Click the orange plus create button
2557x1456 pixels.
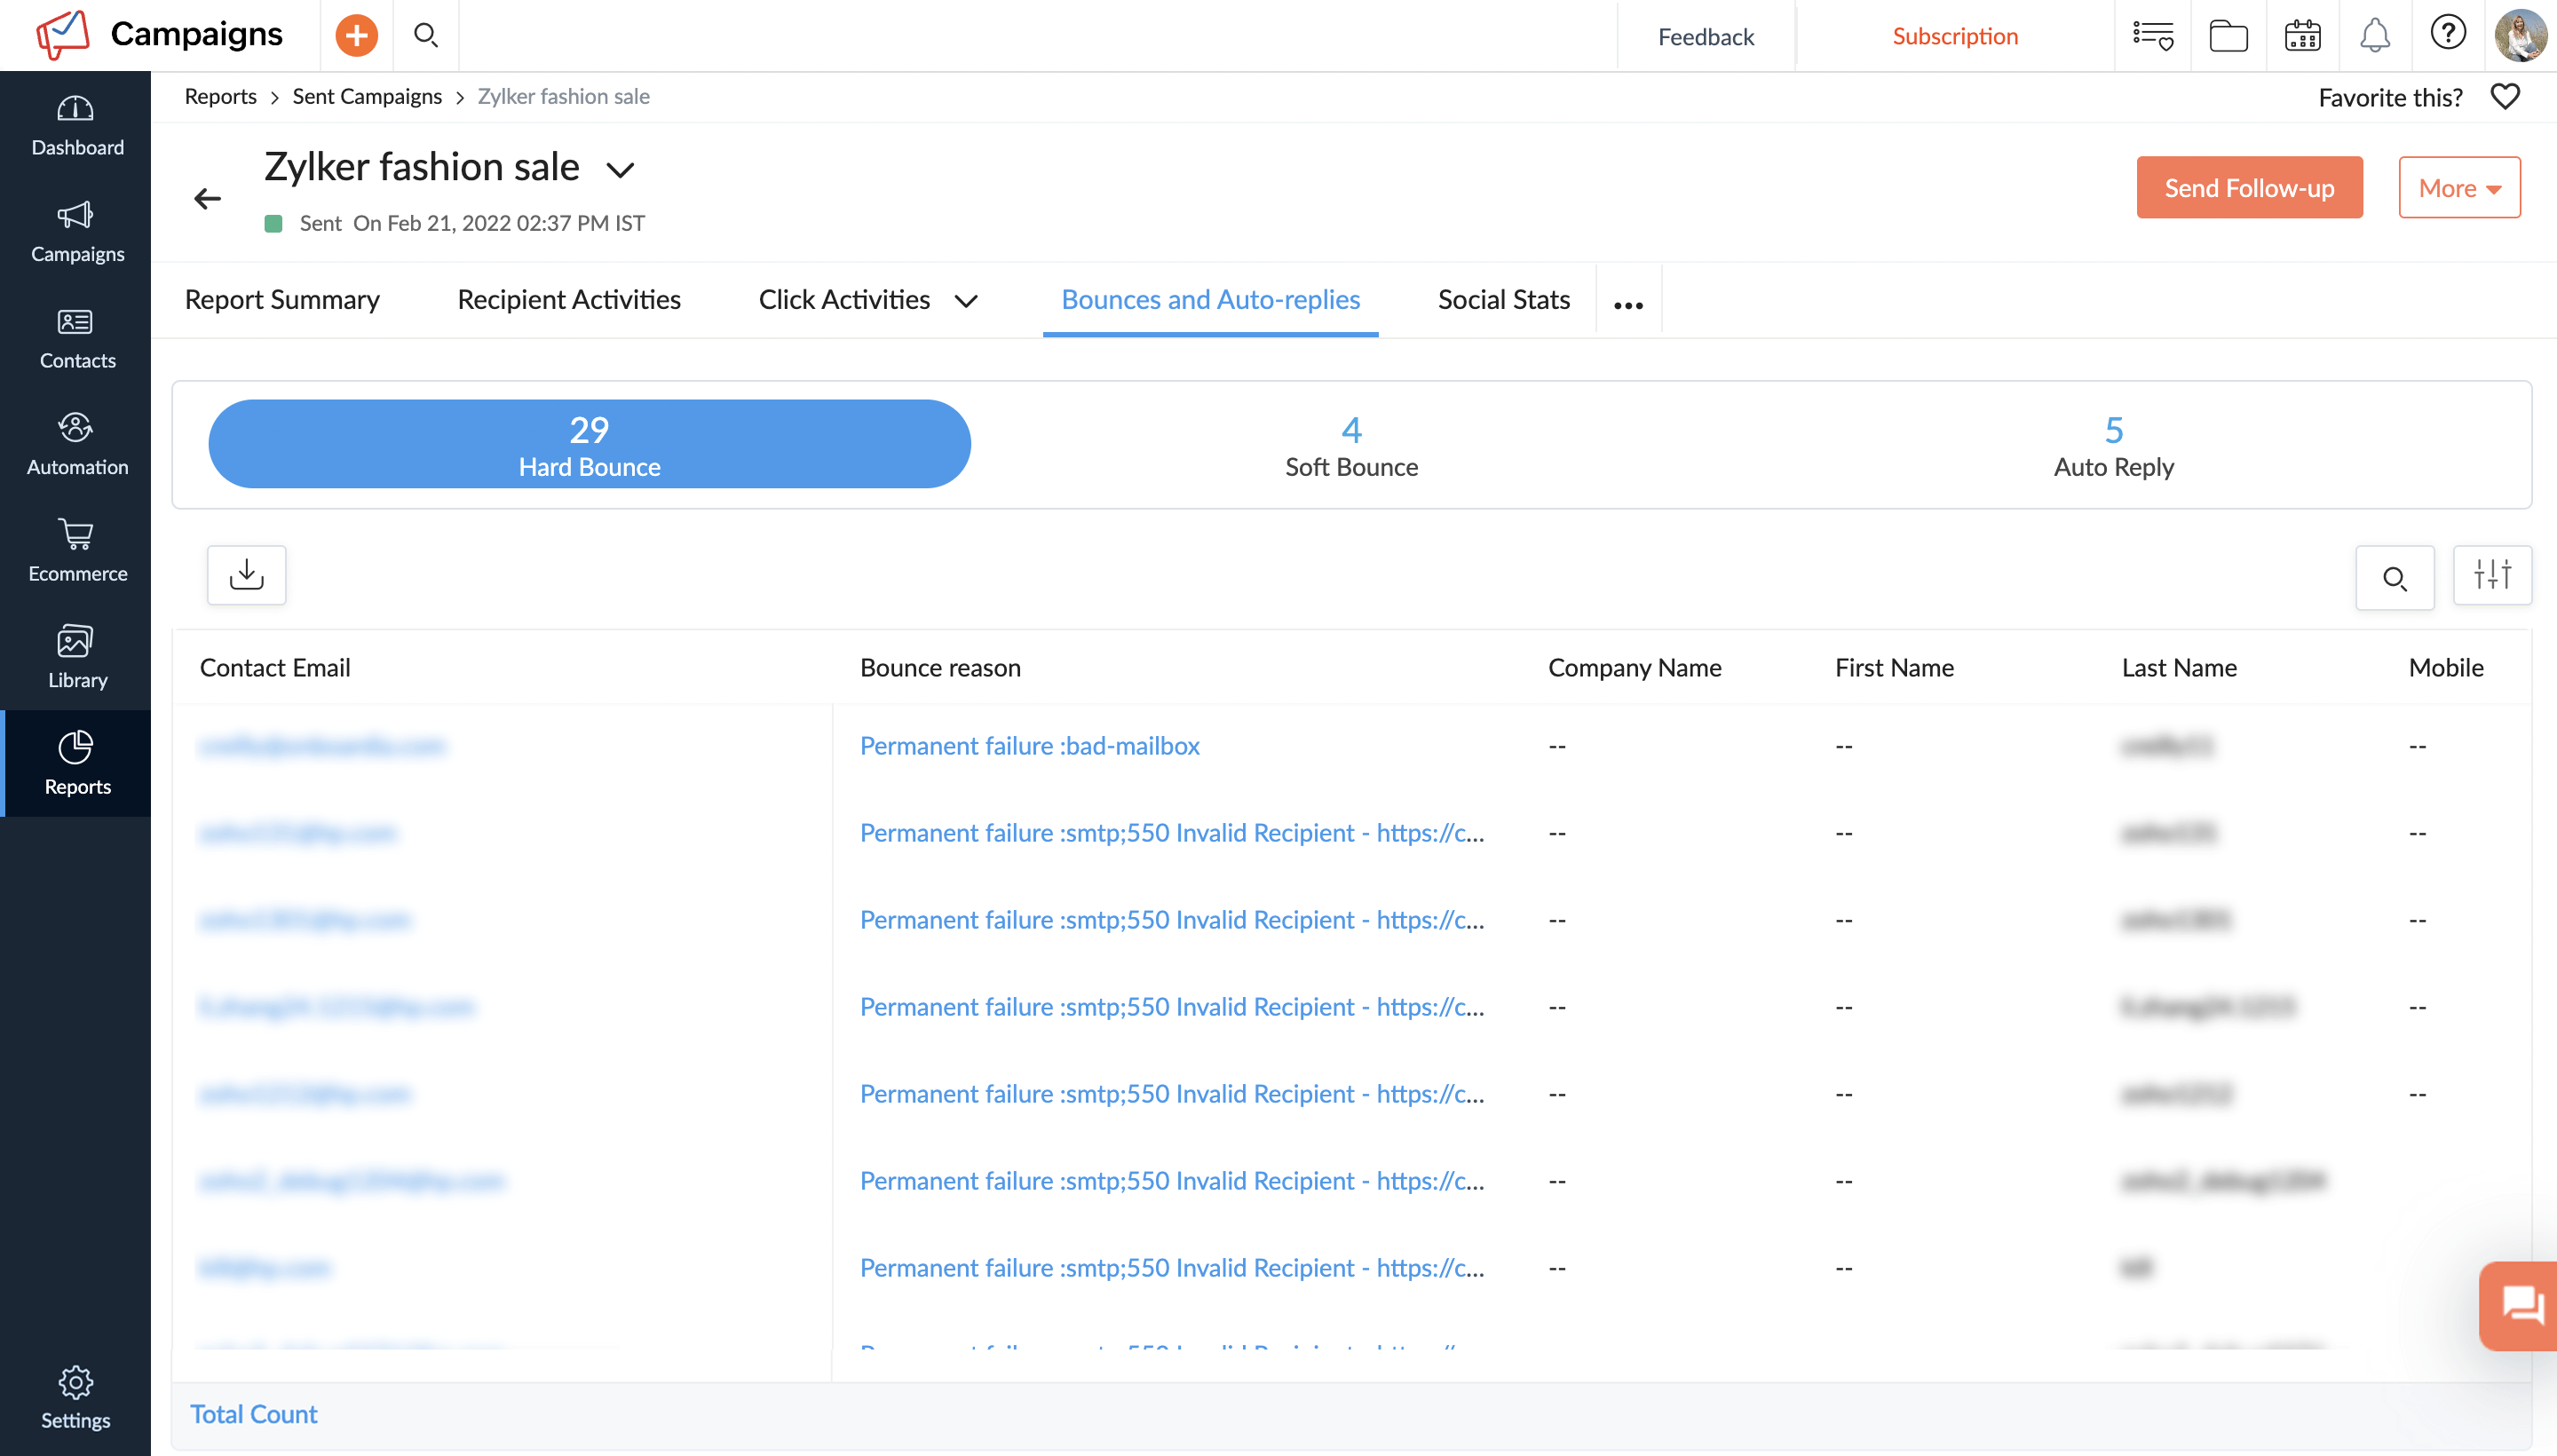[356, 35]
